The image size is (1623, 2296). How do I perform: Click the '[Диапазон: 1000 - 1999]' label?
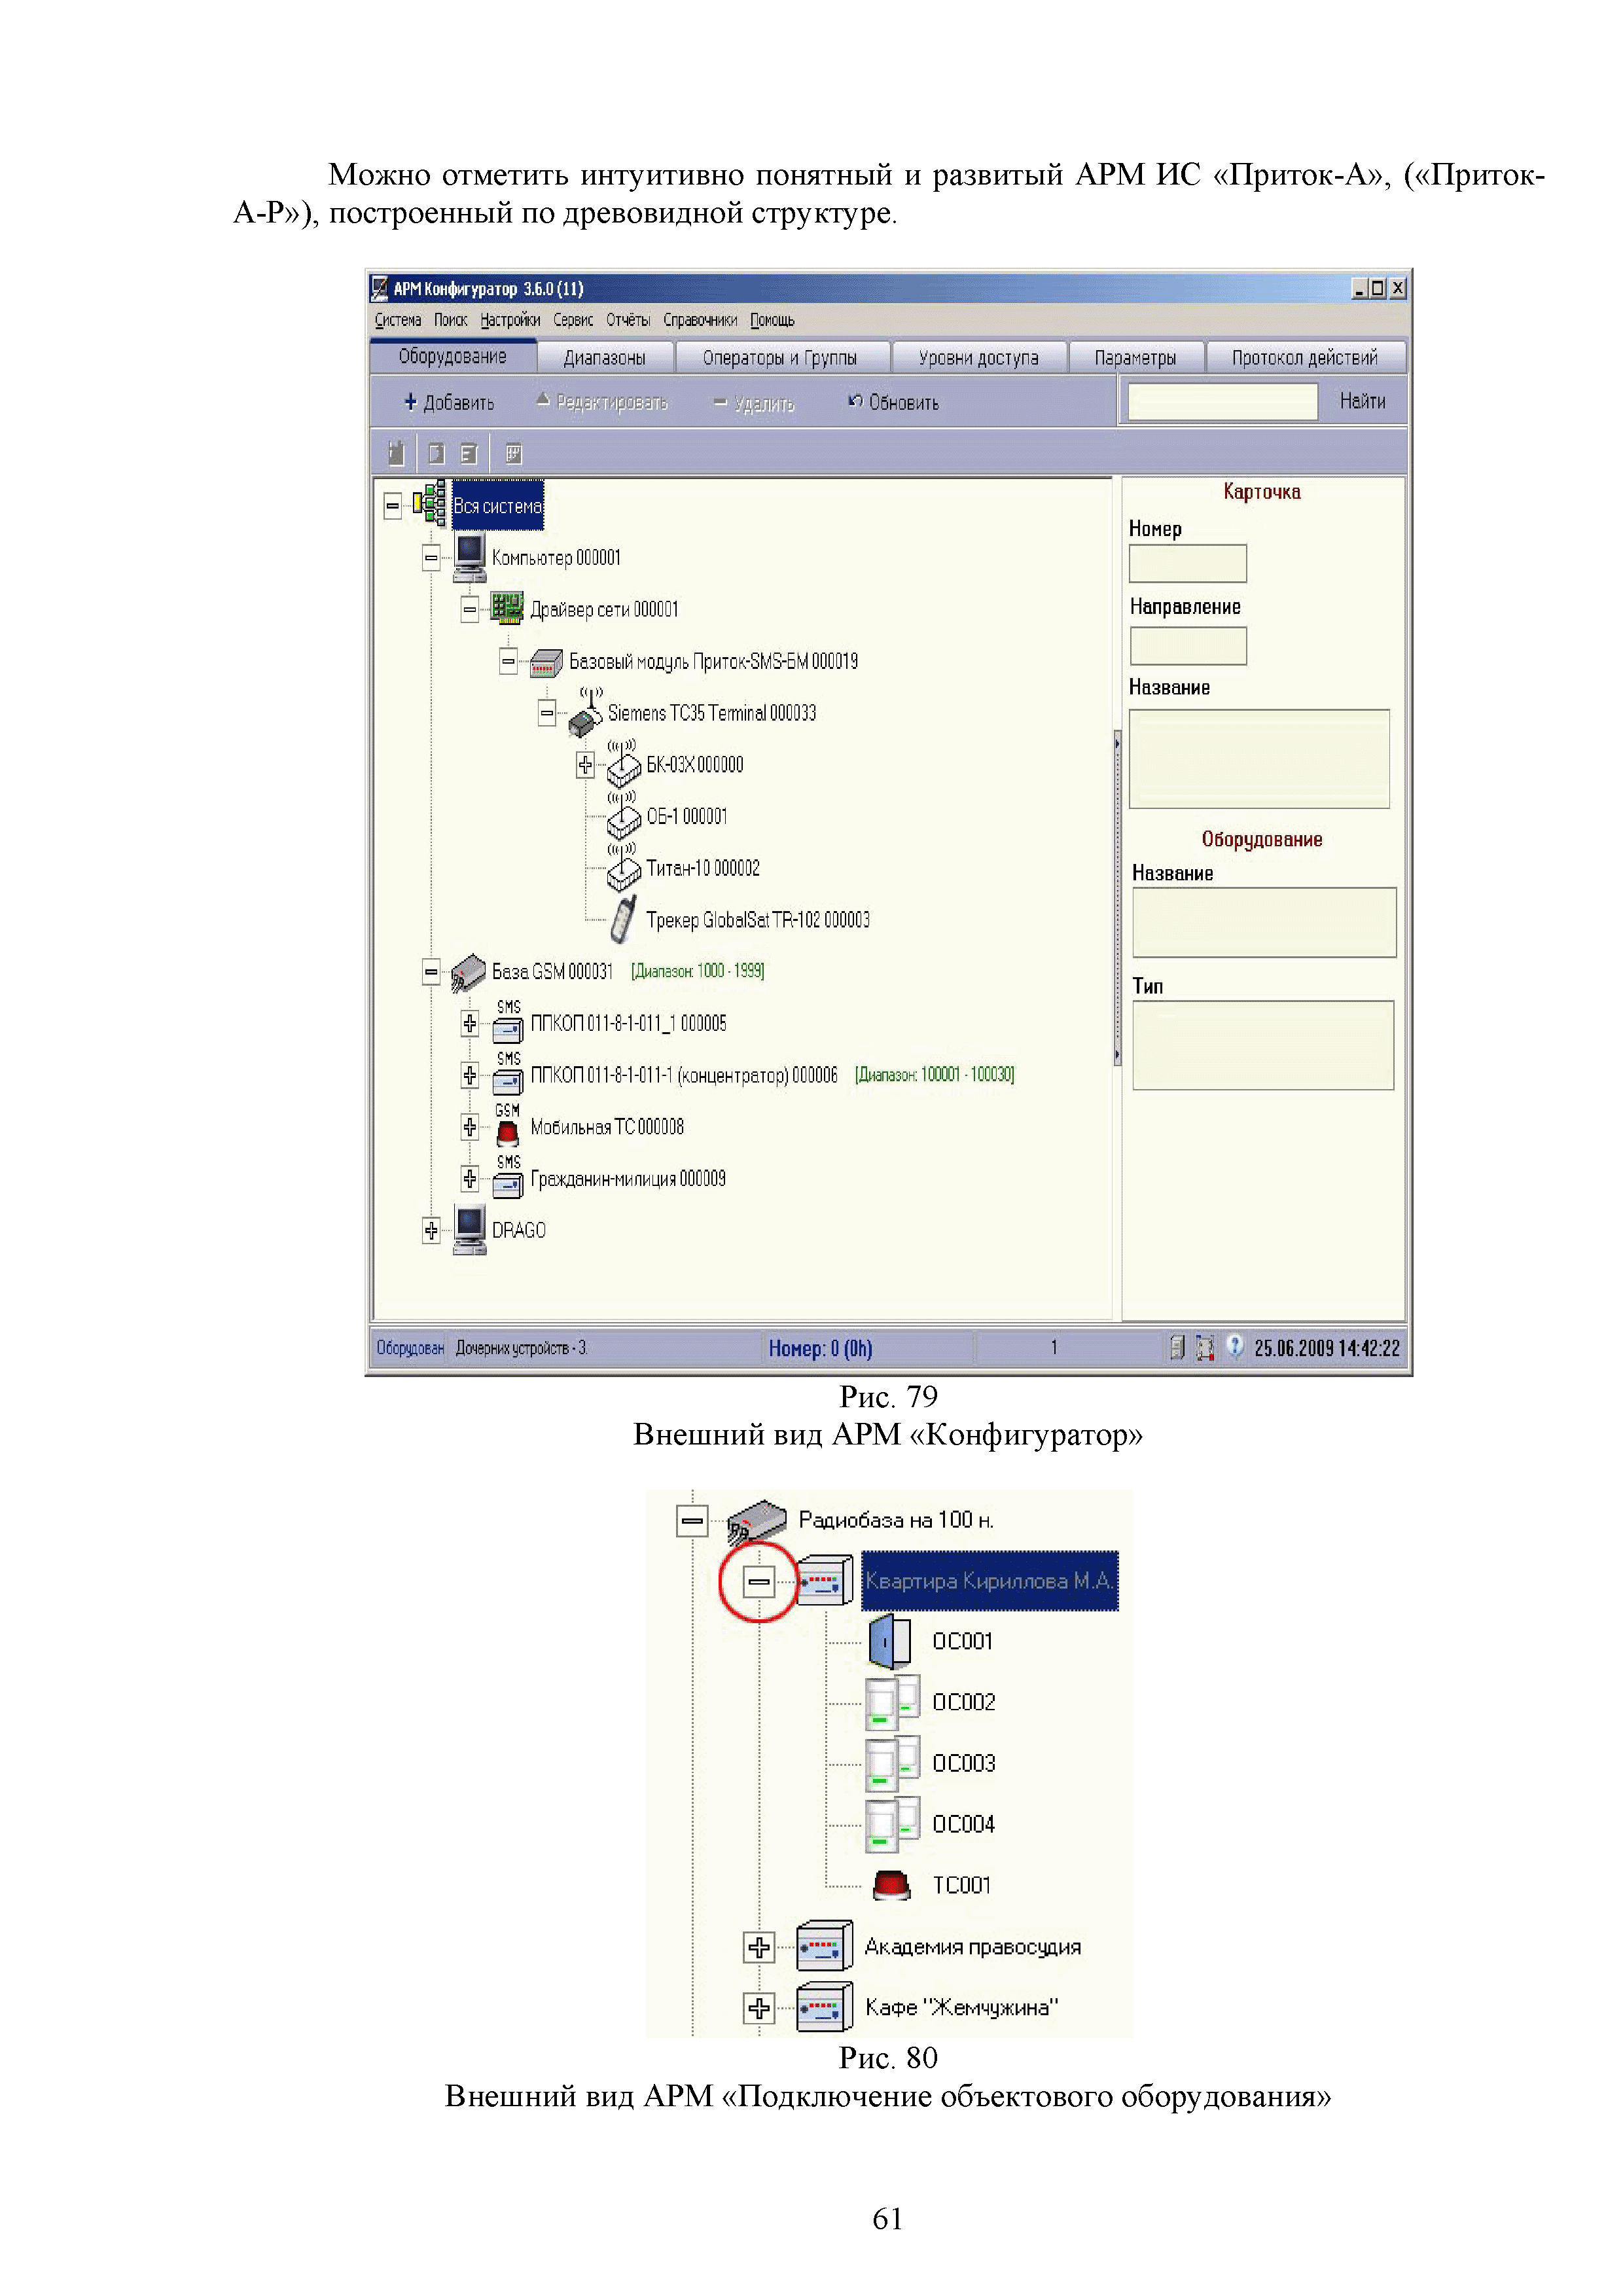[x=697, y=971]
